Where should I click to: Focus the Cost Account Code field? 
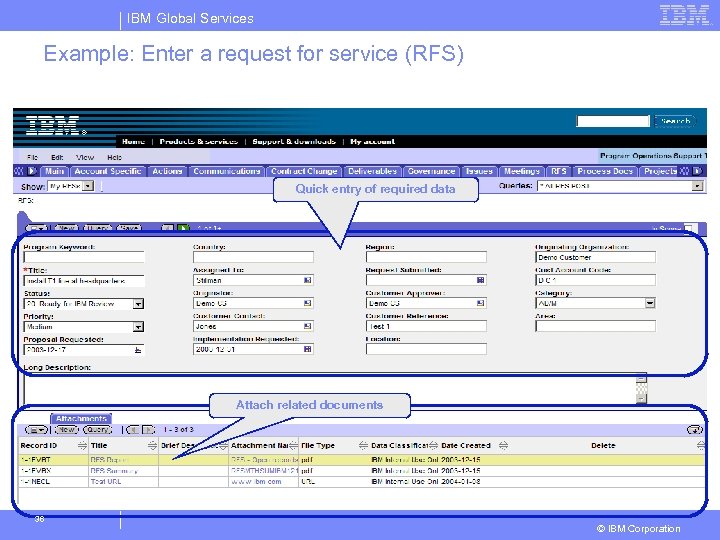pos(596,280)
